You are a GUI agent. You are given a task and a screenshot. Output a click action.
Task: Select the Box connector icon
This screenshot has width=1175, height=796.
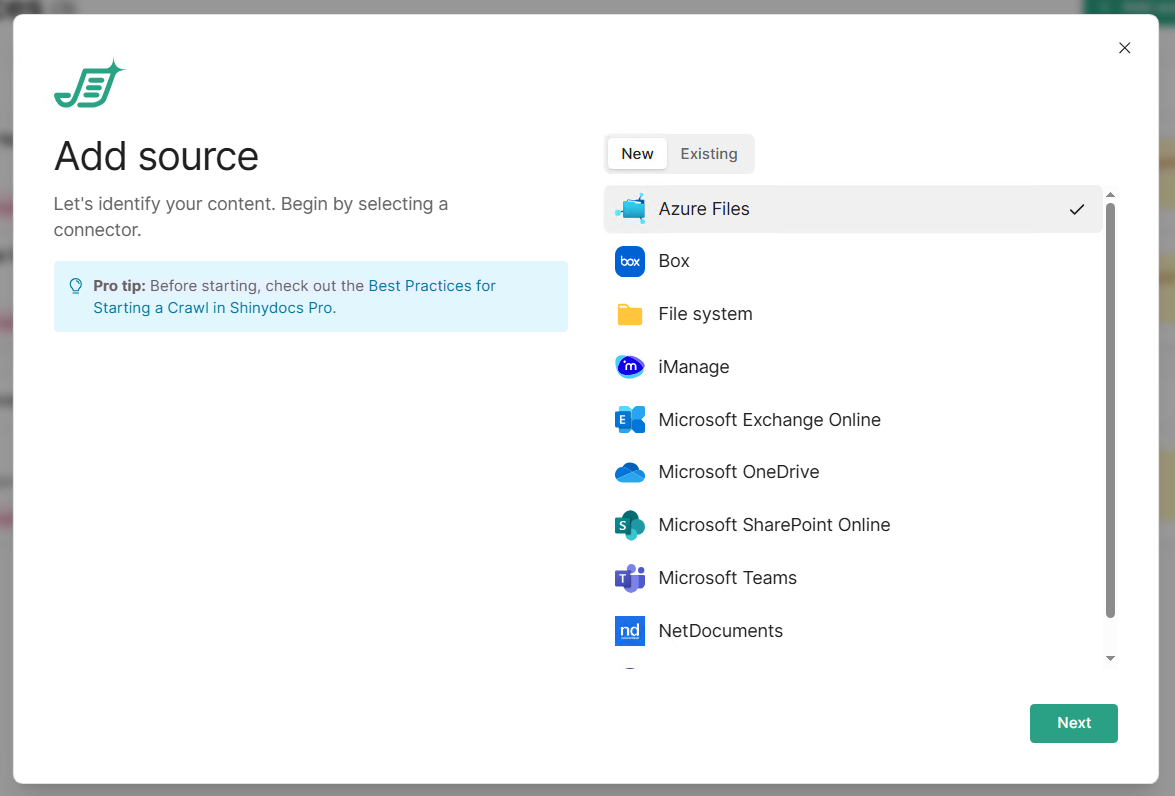click(x=630, y=261)
